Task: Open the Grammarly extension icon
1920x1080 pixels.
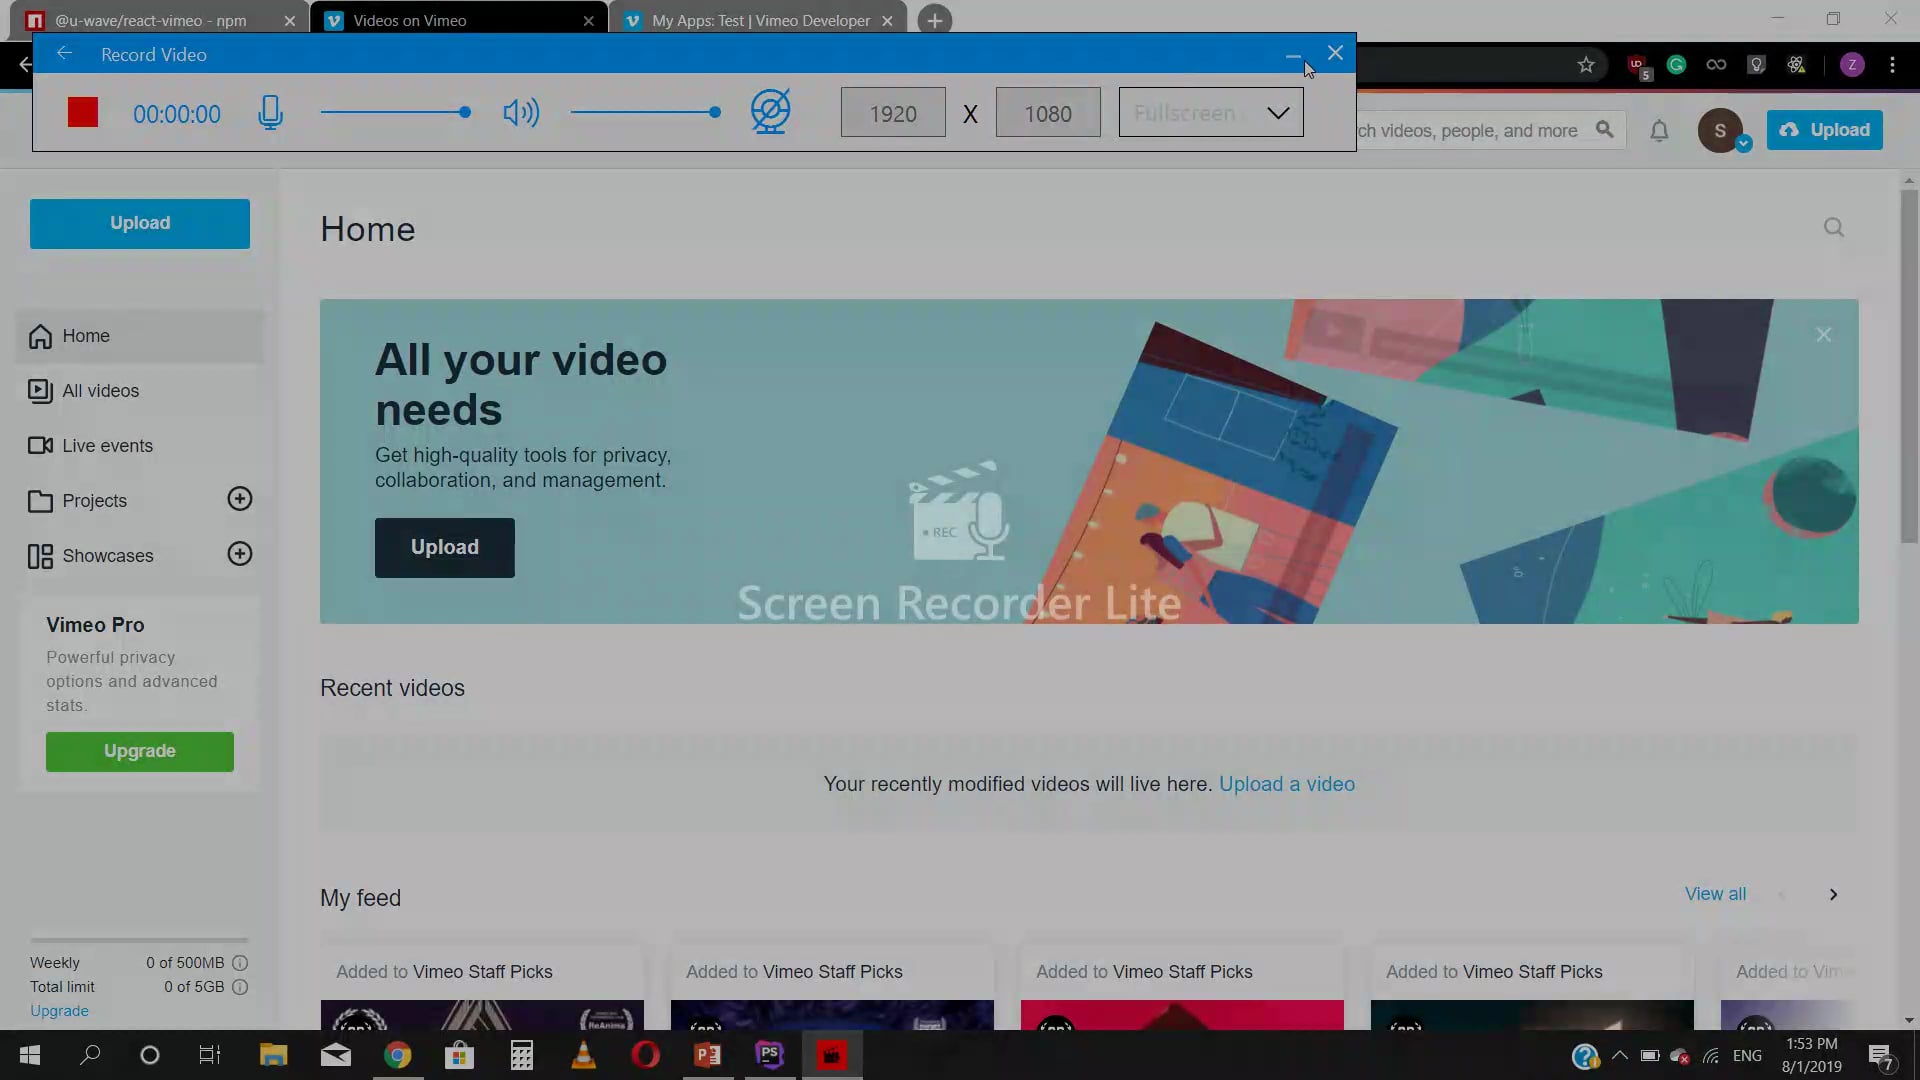Action: point(1677,65)
